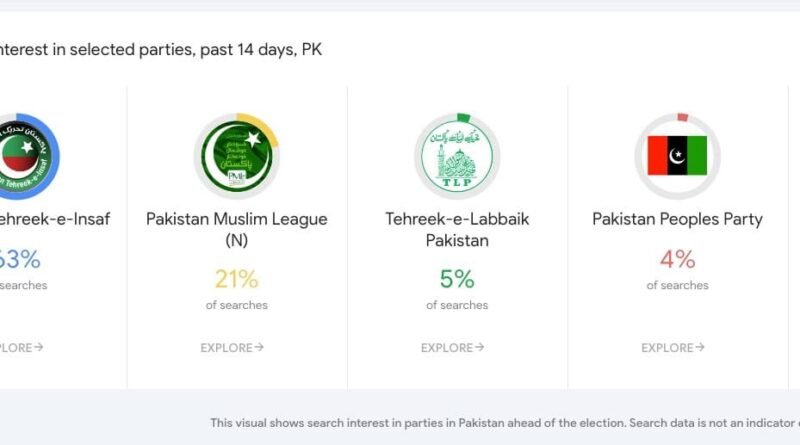Viewport: 800px width, 445px height.
Task: Click the Pakistan Peoples Party flag logo
Action: point(677,156)
